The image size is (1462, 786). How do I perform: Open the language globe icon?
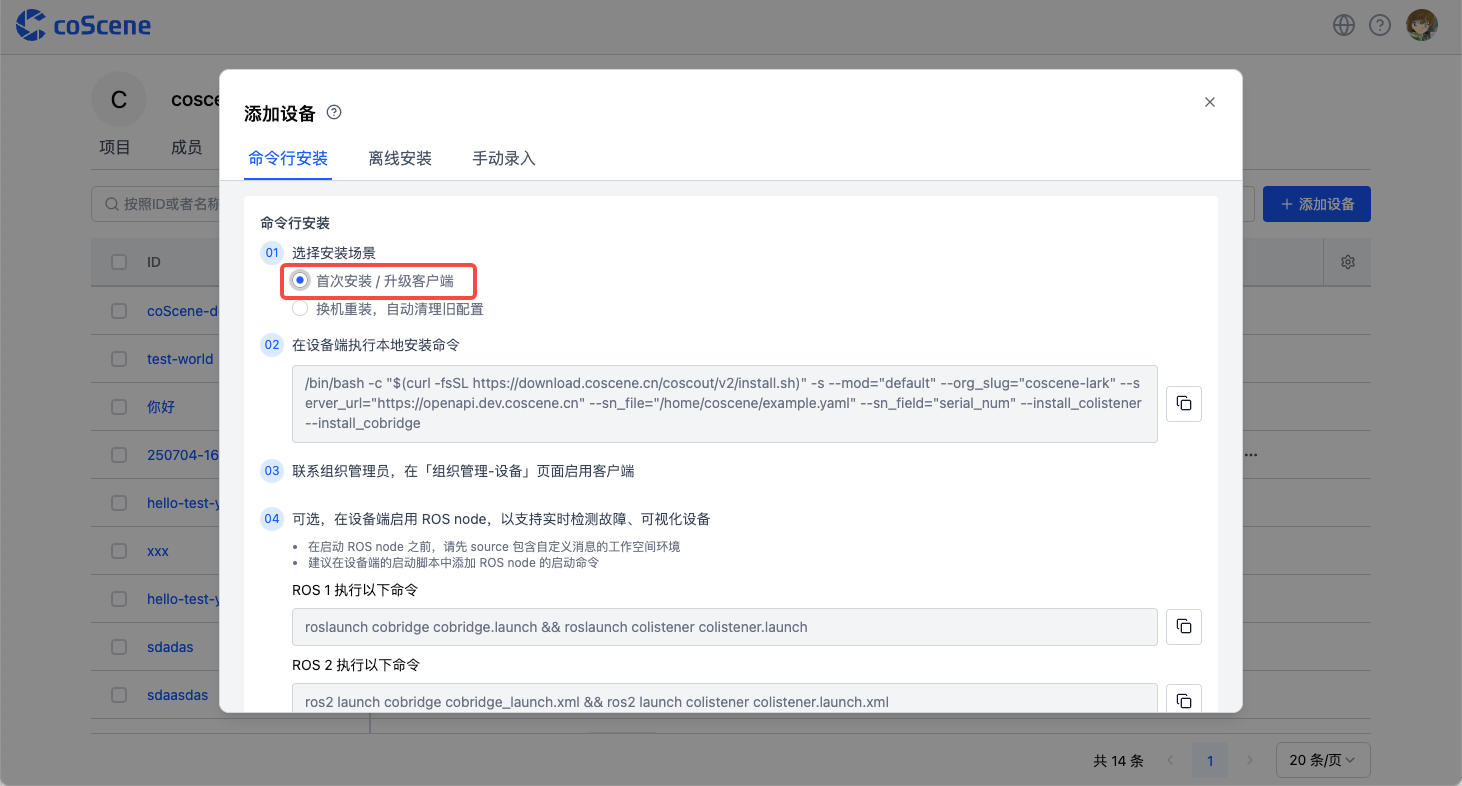(1344, 25)
